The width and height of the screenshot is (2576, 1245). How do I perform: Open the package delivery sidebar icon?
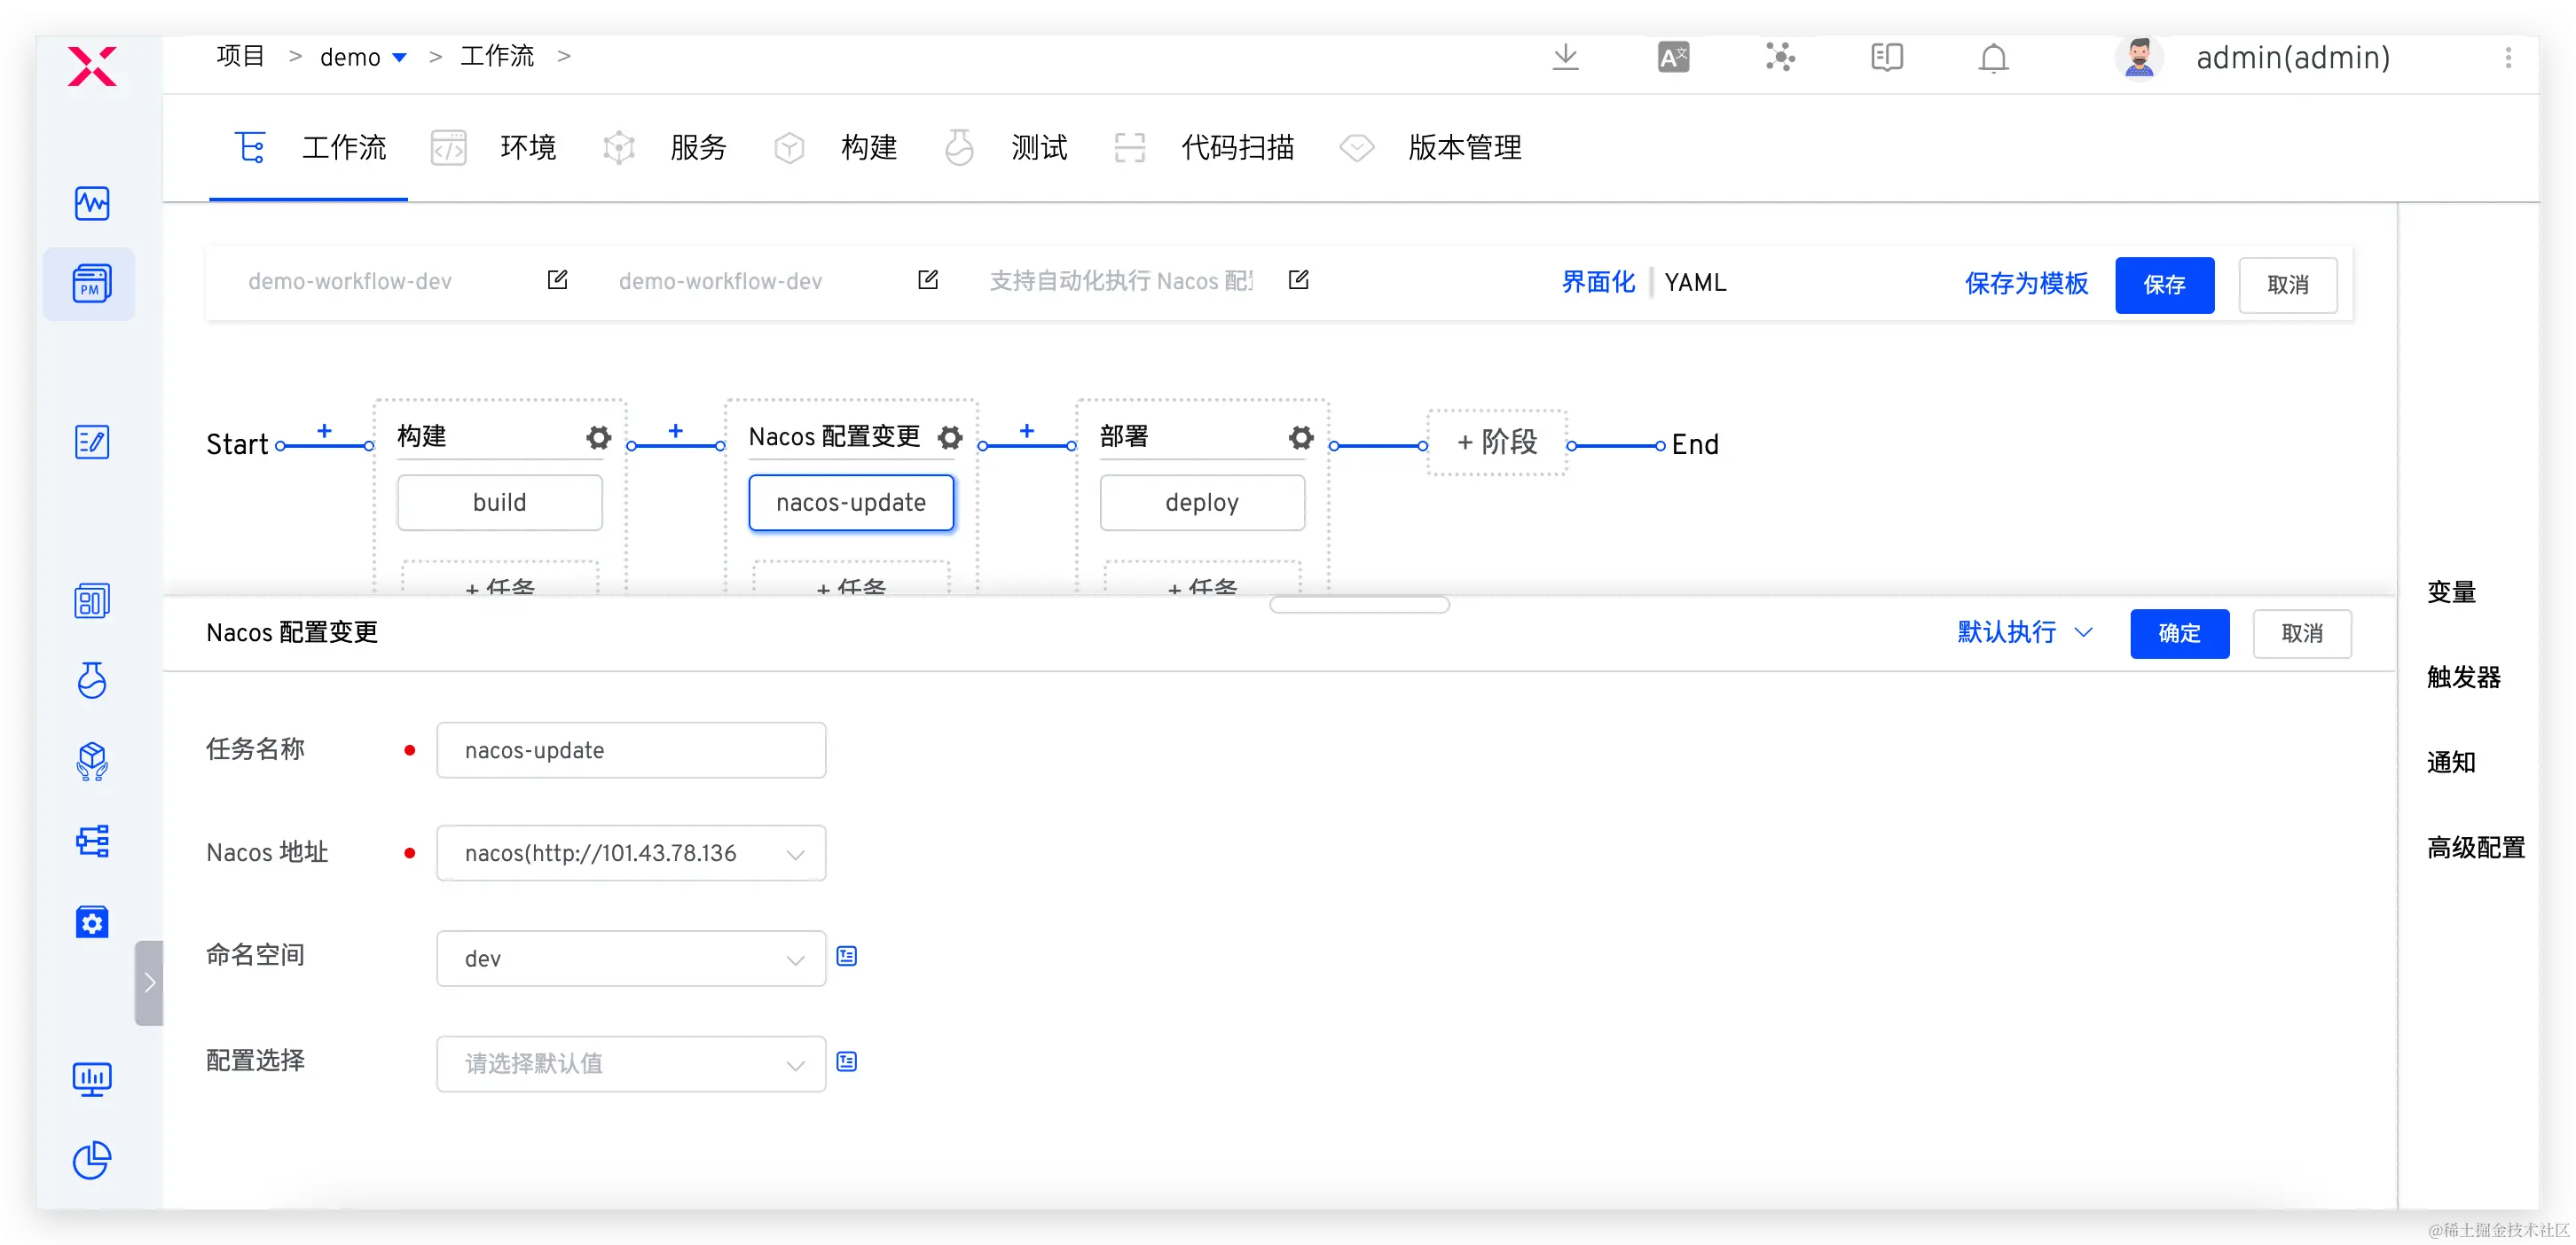click(x=92, y=761)
